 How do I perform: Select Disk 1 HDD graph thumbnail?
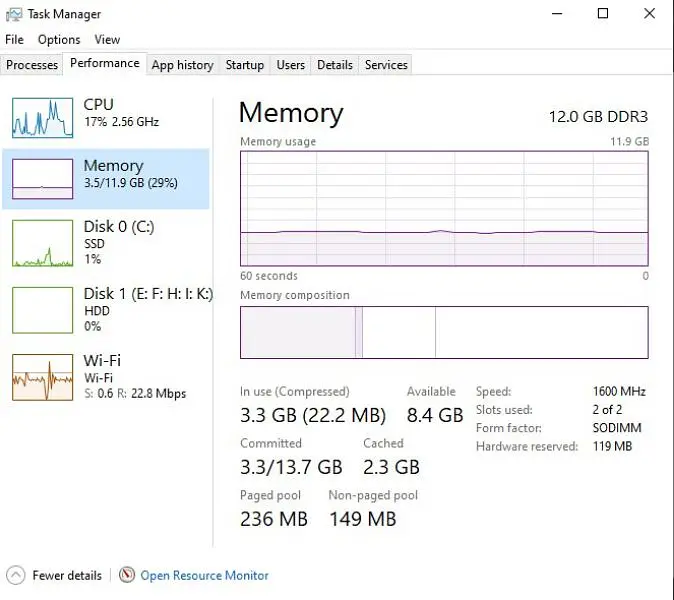[x=42, y=309]
